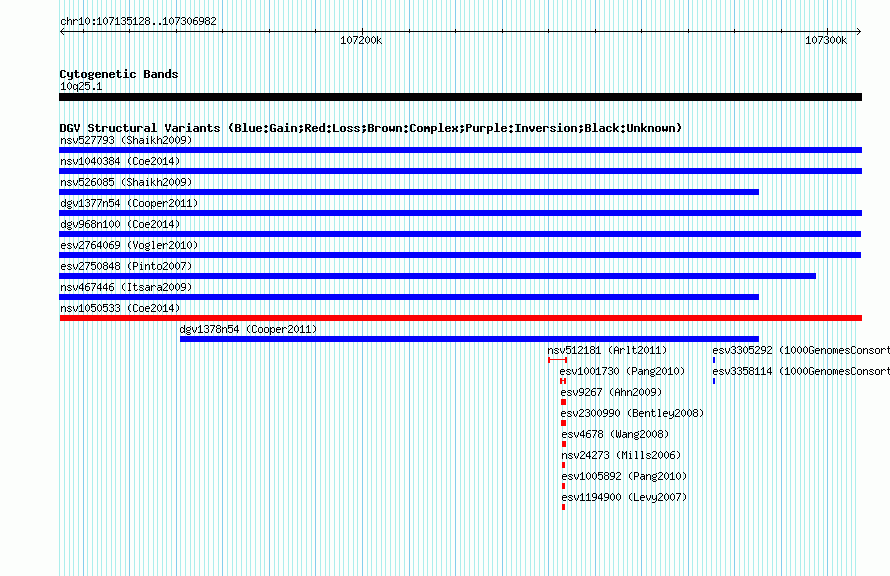
Task: Click the esv1005892 (Pang2010) label text
Action: point(624,476)
